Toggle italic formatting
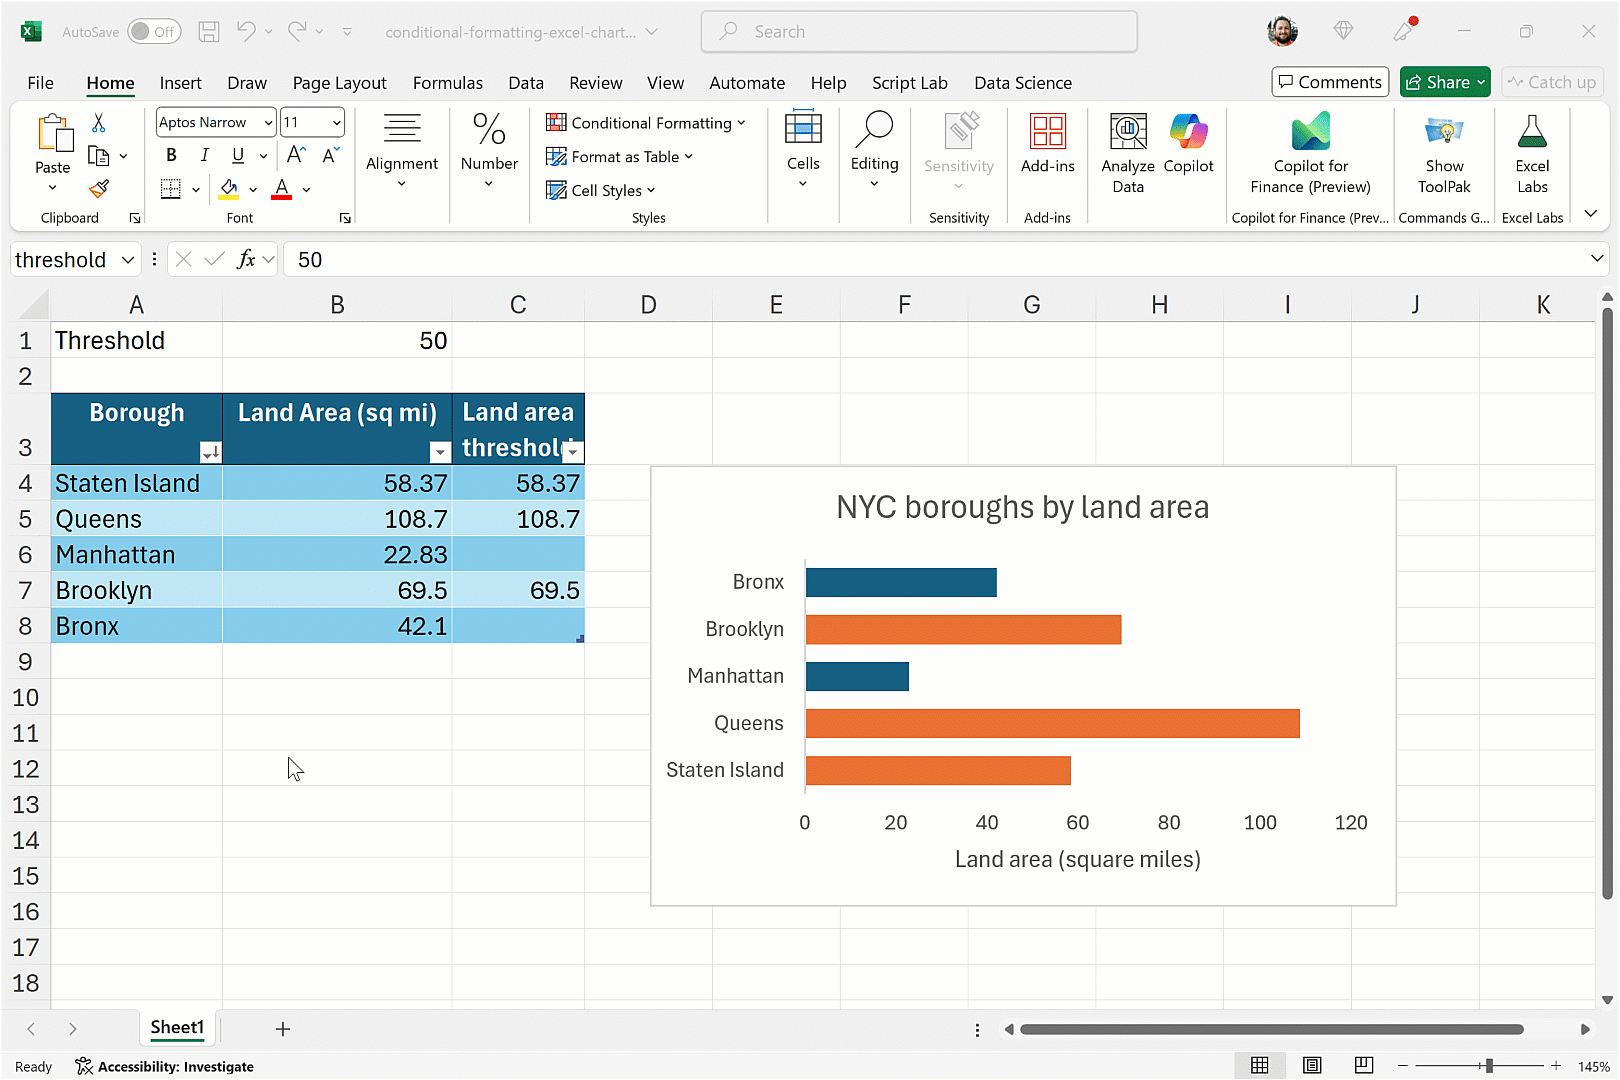 [204, 155]
